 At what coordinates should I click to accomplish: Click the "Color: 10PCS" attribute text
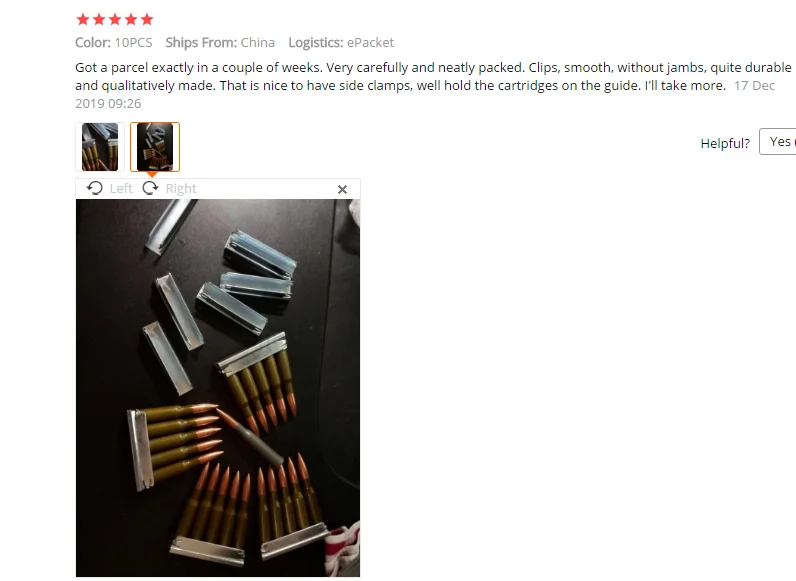coord(114,42)
